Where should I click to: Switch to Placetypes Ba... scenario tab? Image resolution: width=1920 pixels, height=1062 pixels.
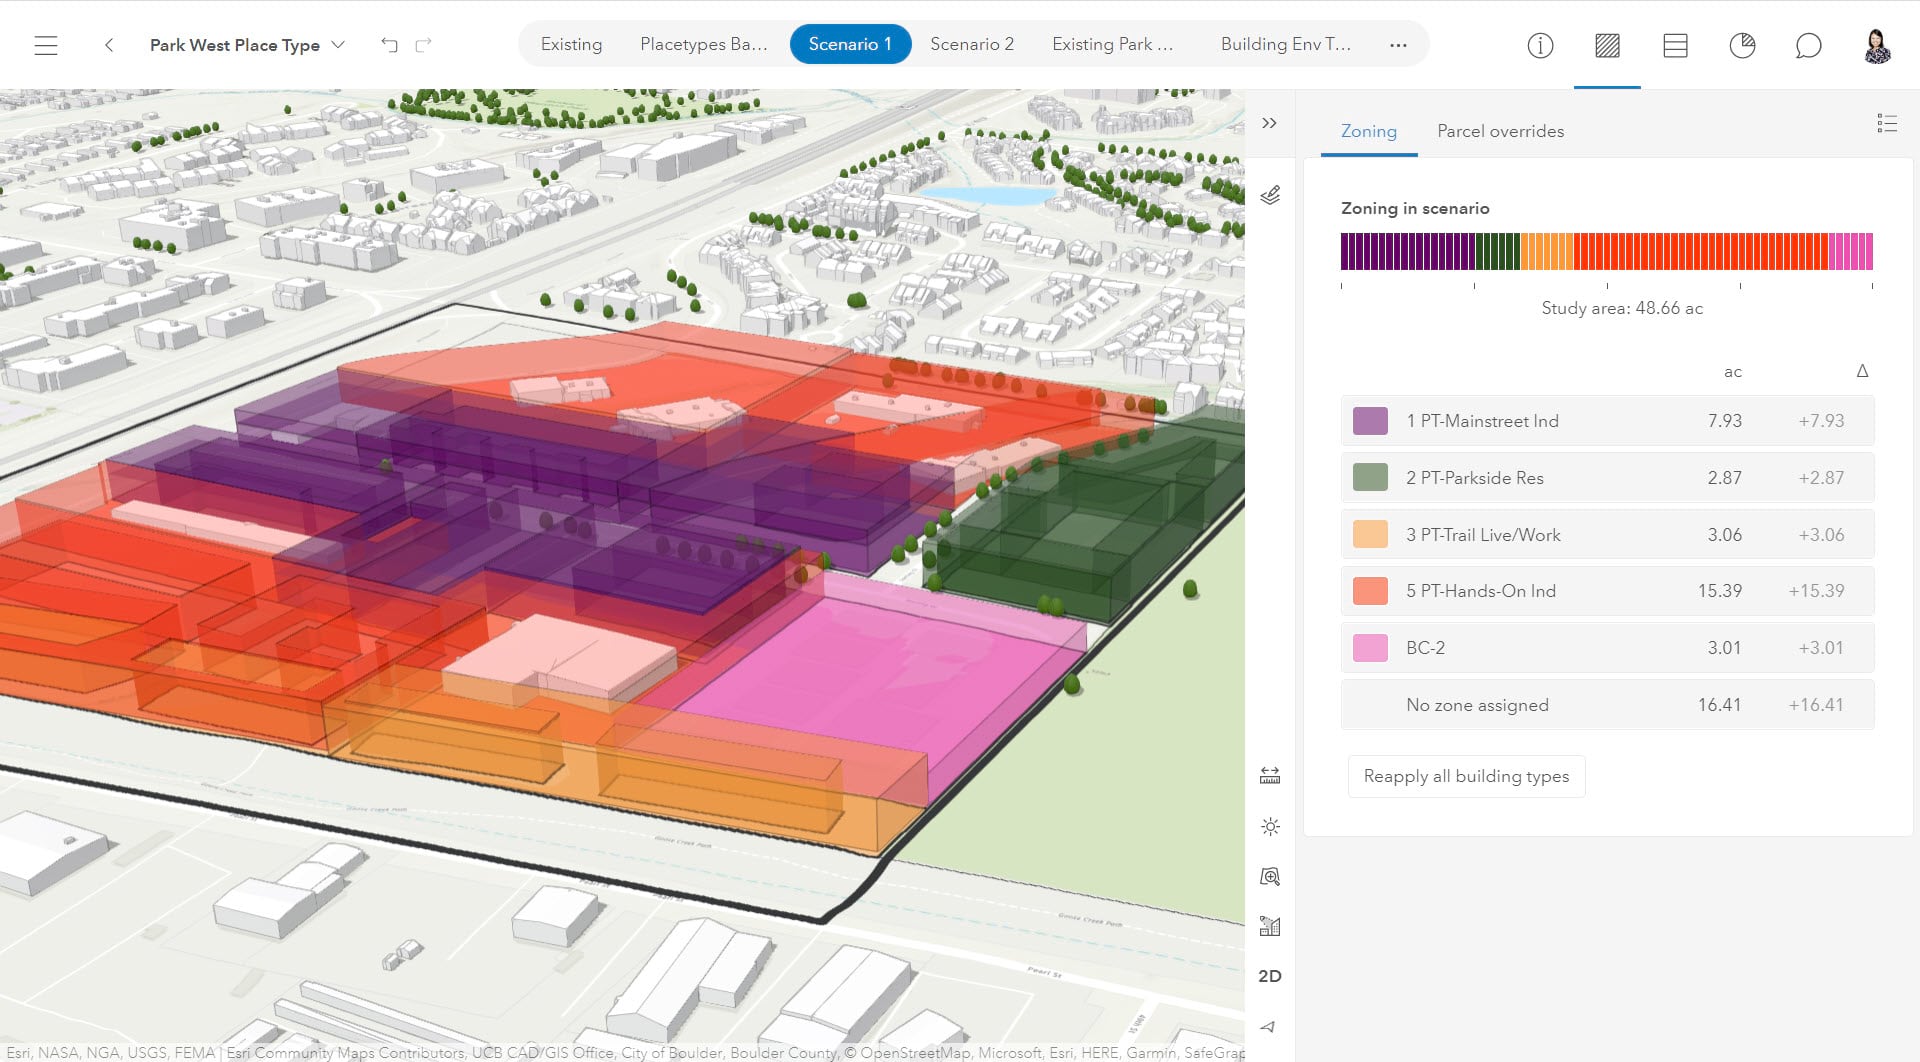click(703, 44)
